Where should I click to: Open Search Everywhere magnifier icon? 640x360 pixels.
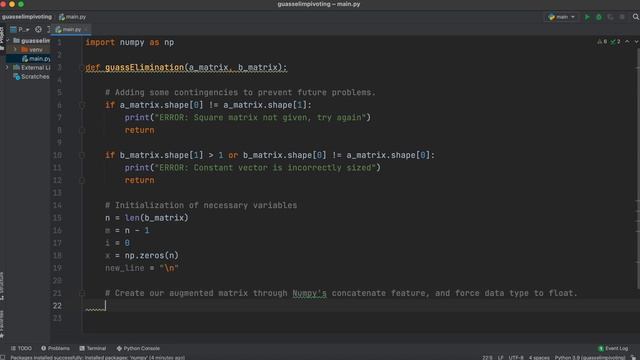point(636,17)
